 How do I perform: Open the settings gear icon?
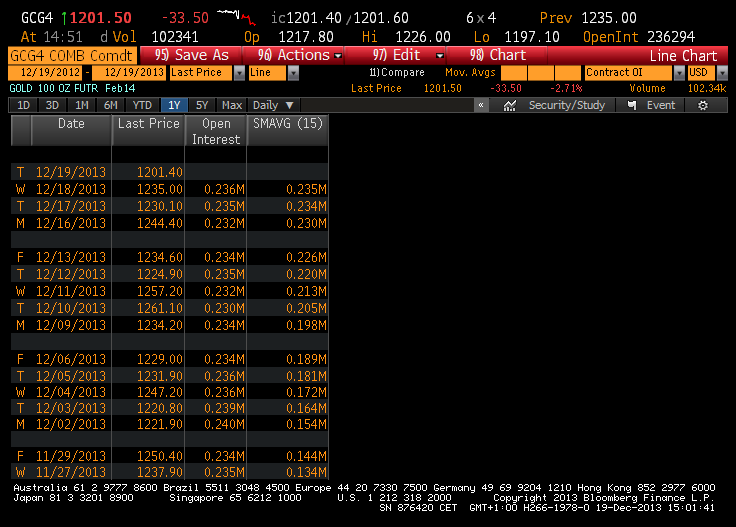pos(703,106)
